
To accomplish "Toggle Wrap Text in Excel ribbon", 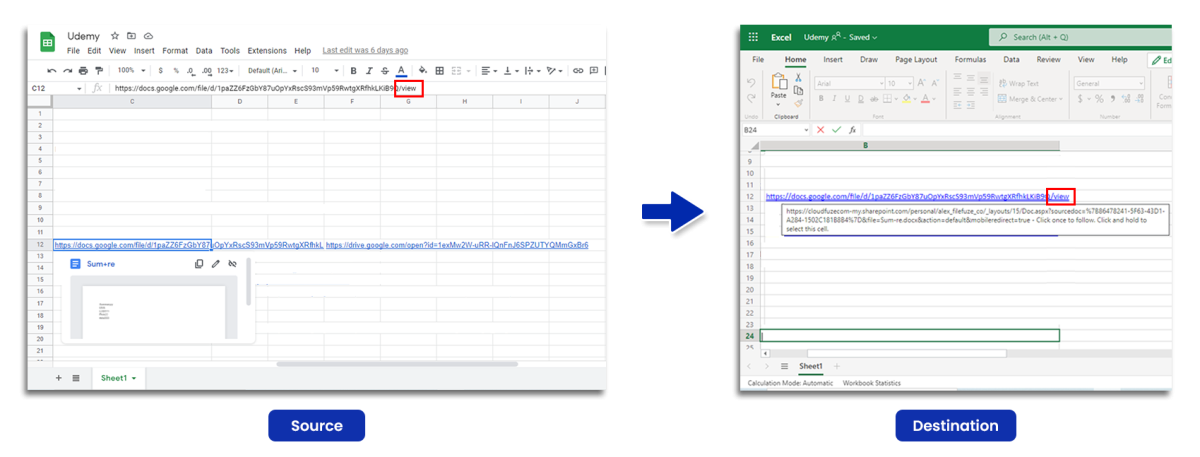I will coord(1017,84).
